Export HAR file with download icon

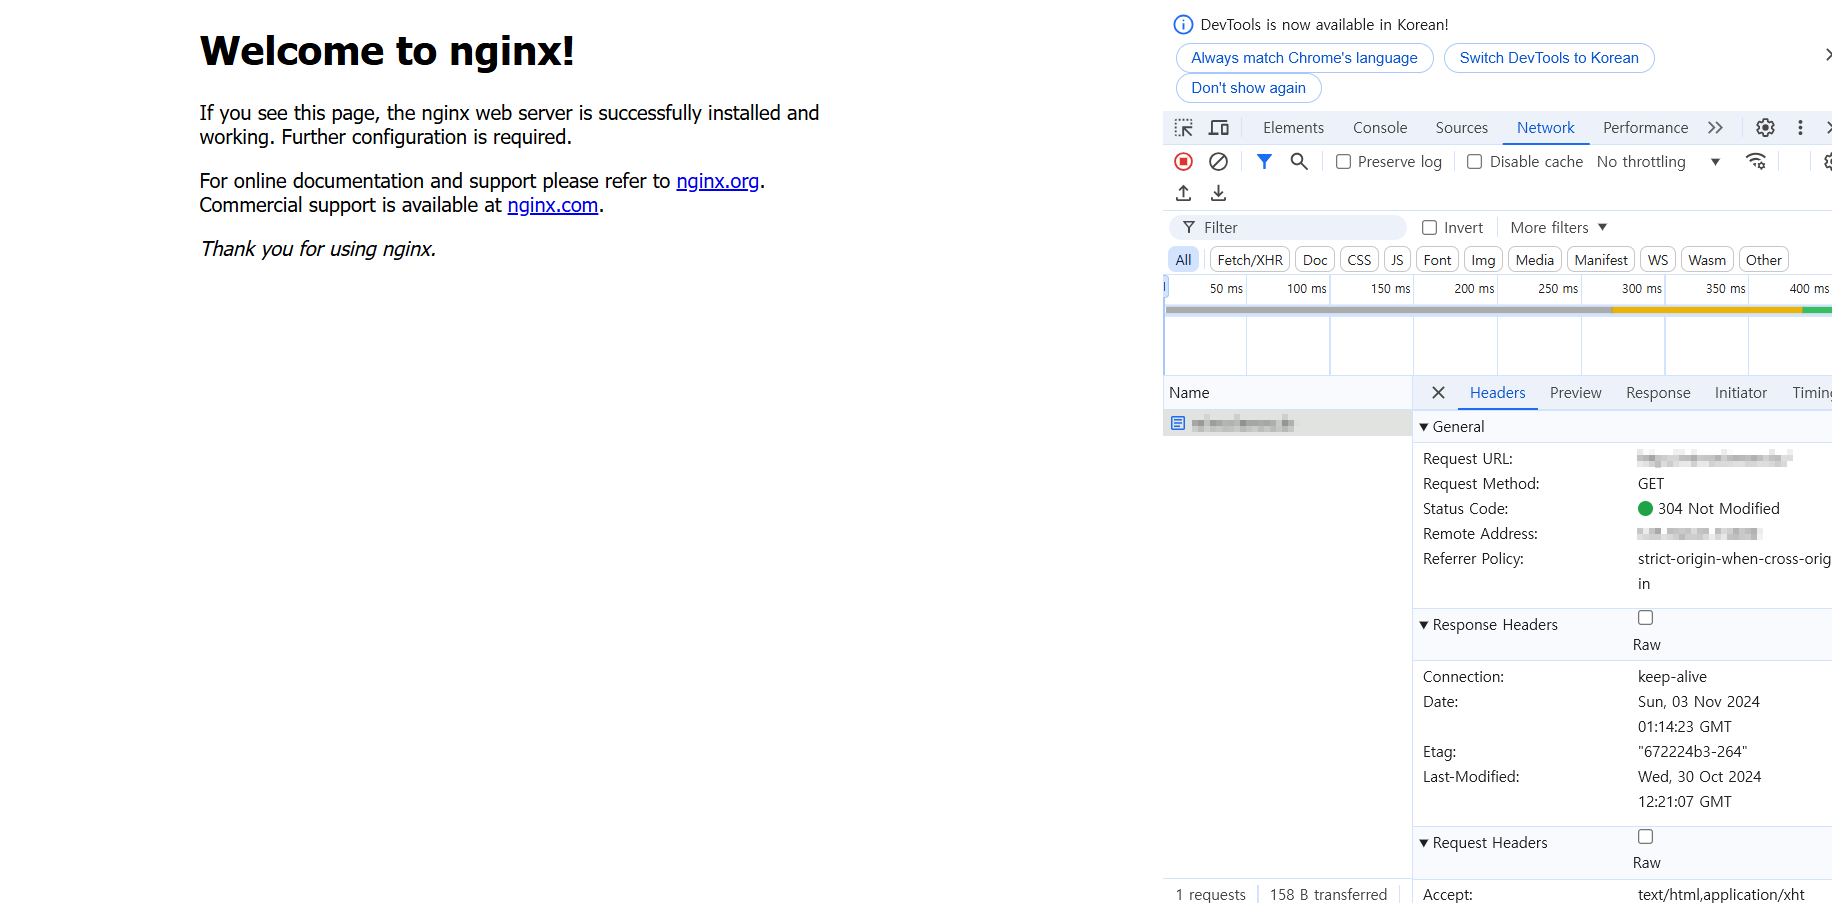[x=1218, y=193]
